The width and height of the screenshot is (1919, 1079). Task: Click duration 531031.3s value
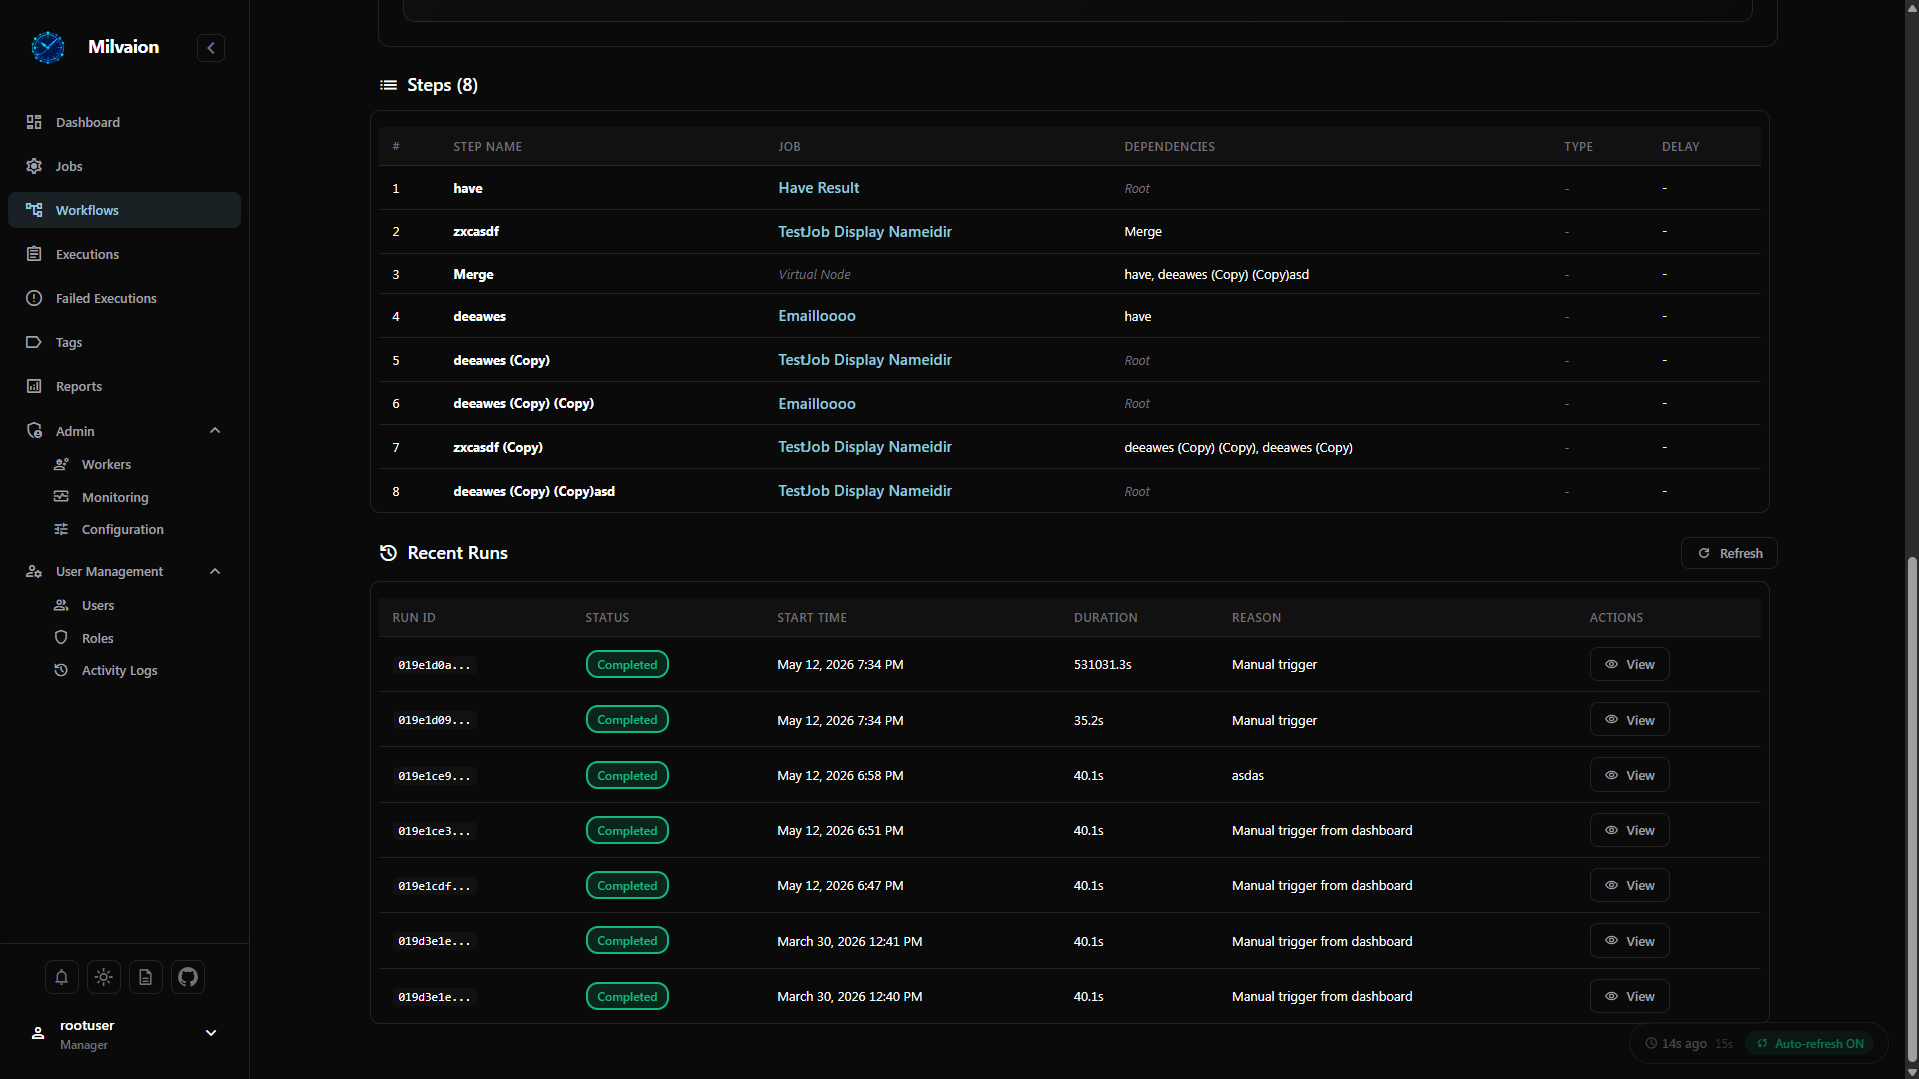[x=1102, y=664]
